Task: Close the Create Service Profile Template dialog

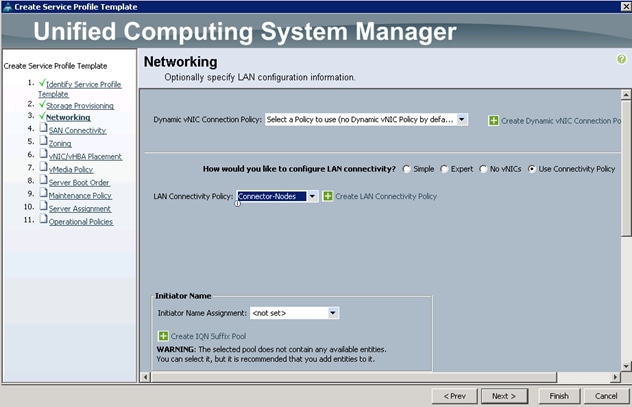Action: tap(626, 6)
